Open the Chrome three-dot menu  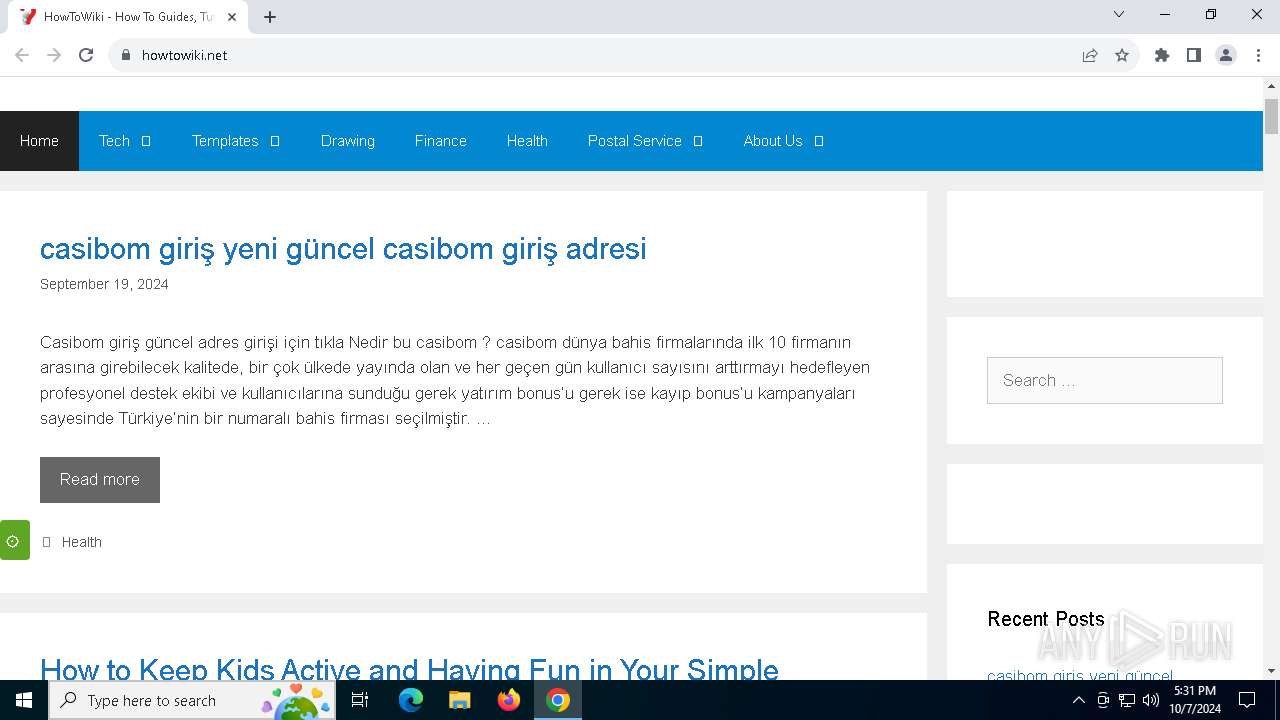[x=1258, y=55]
